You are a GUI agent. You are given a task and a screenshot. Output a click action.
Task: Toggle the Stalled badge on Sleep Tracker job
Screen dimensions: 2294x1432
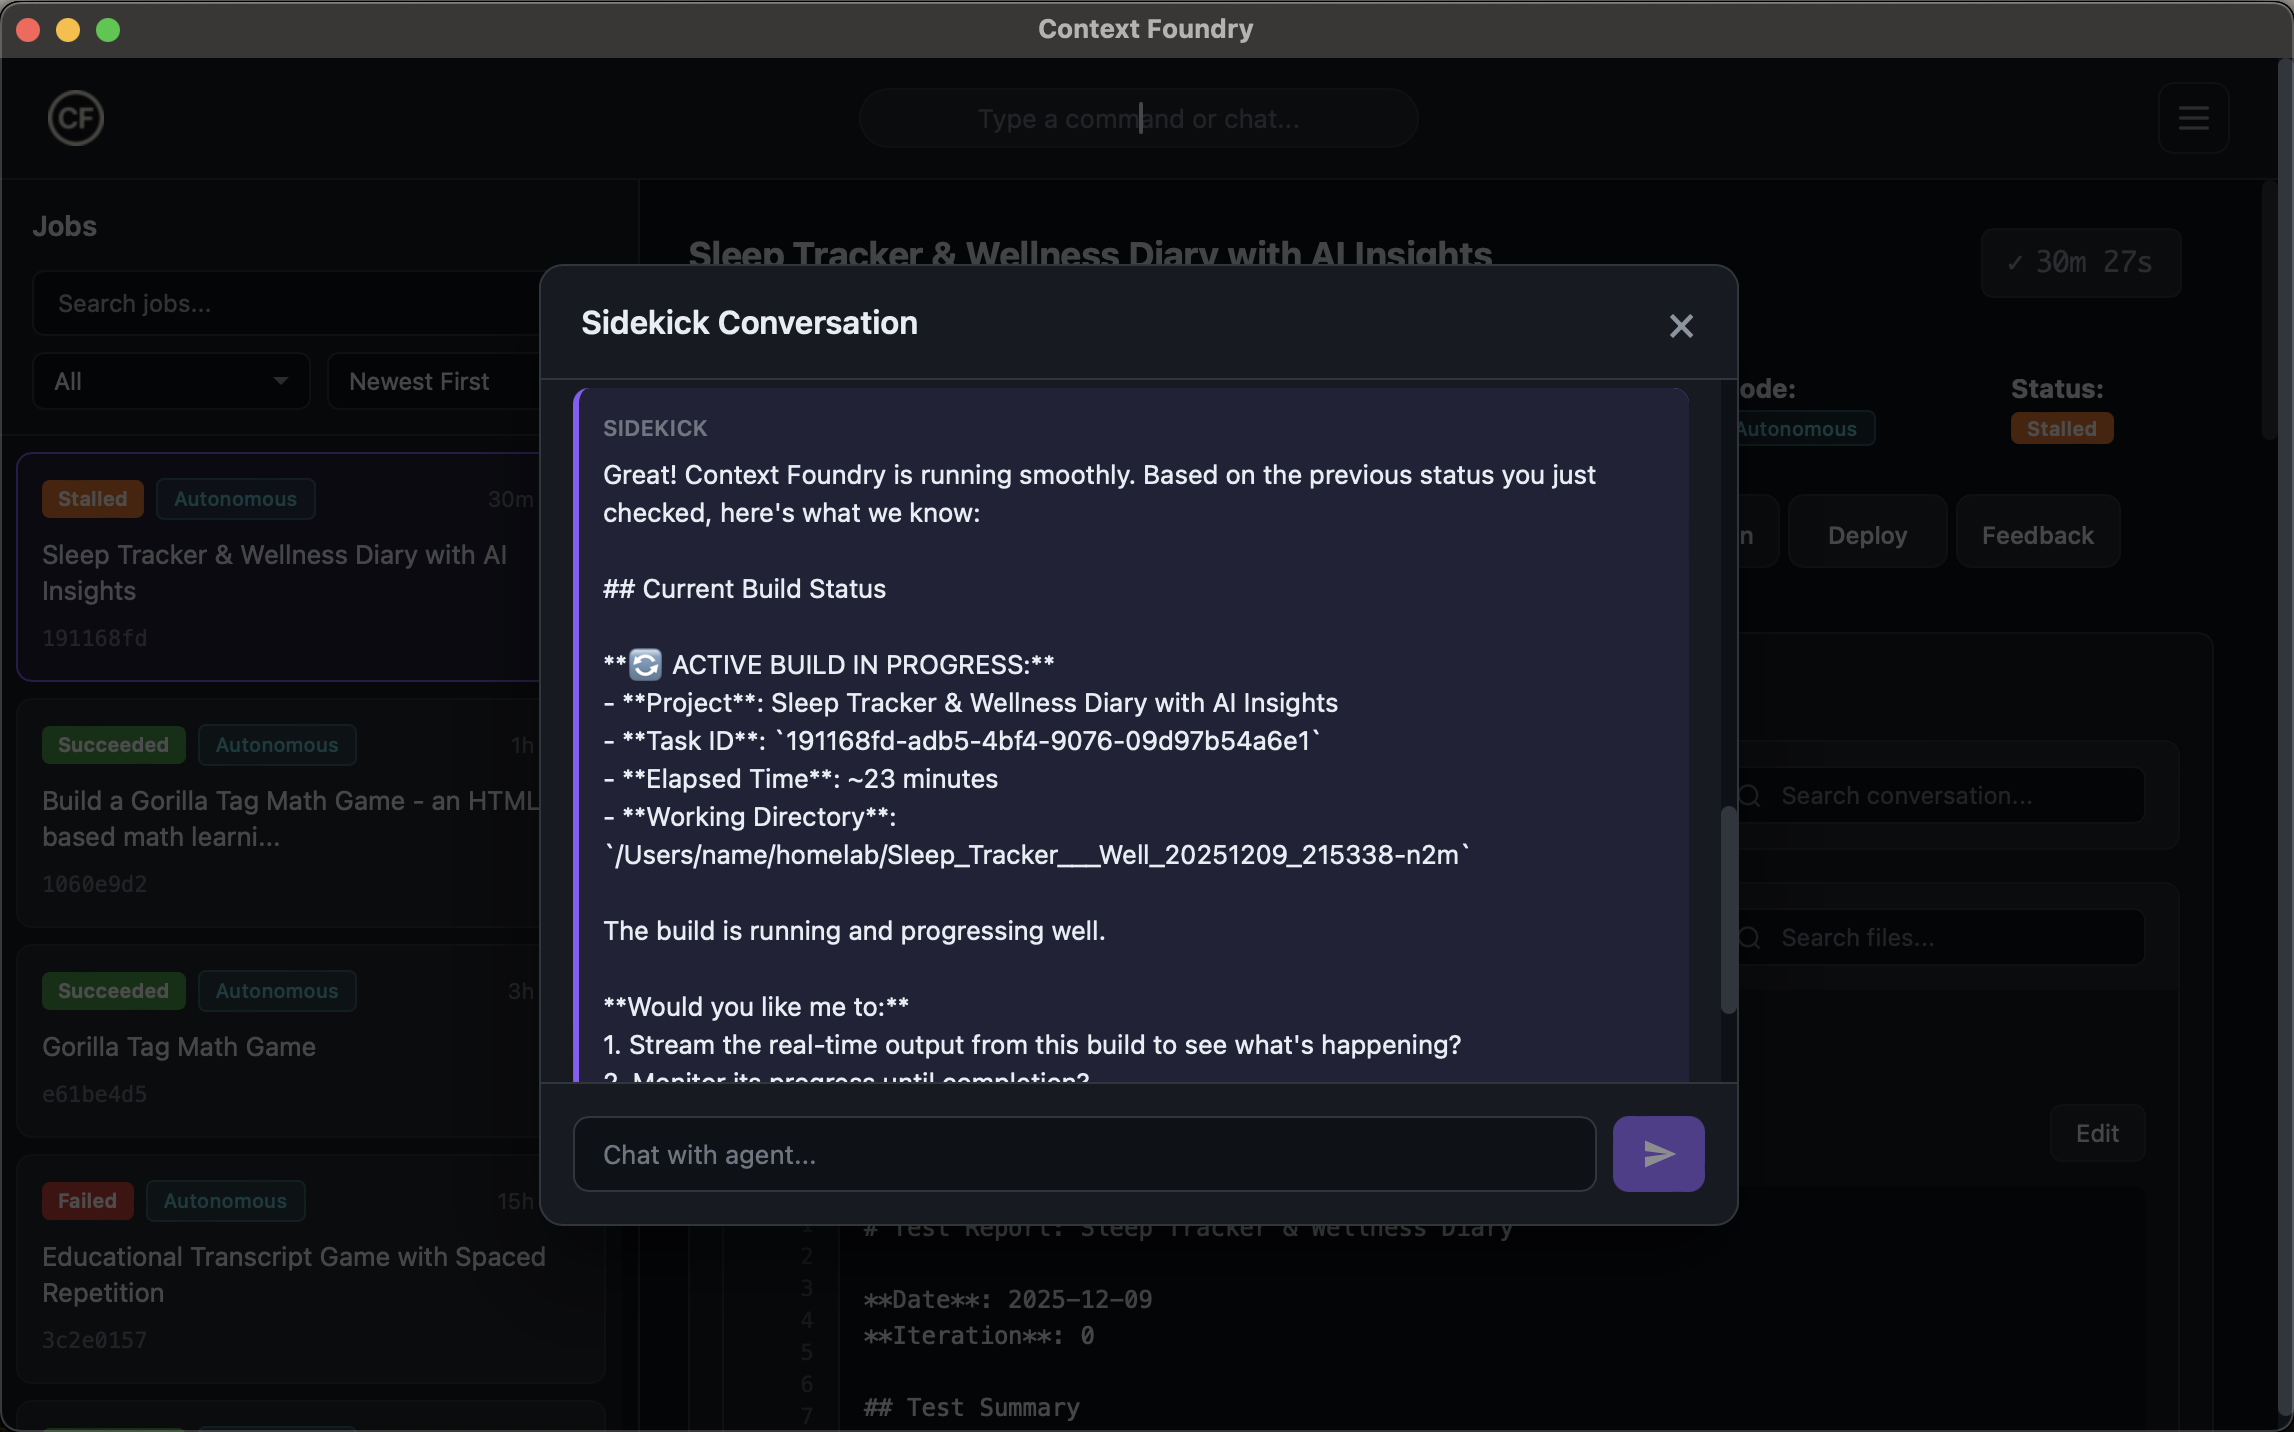click(x=91, y=498)
